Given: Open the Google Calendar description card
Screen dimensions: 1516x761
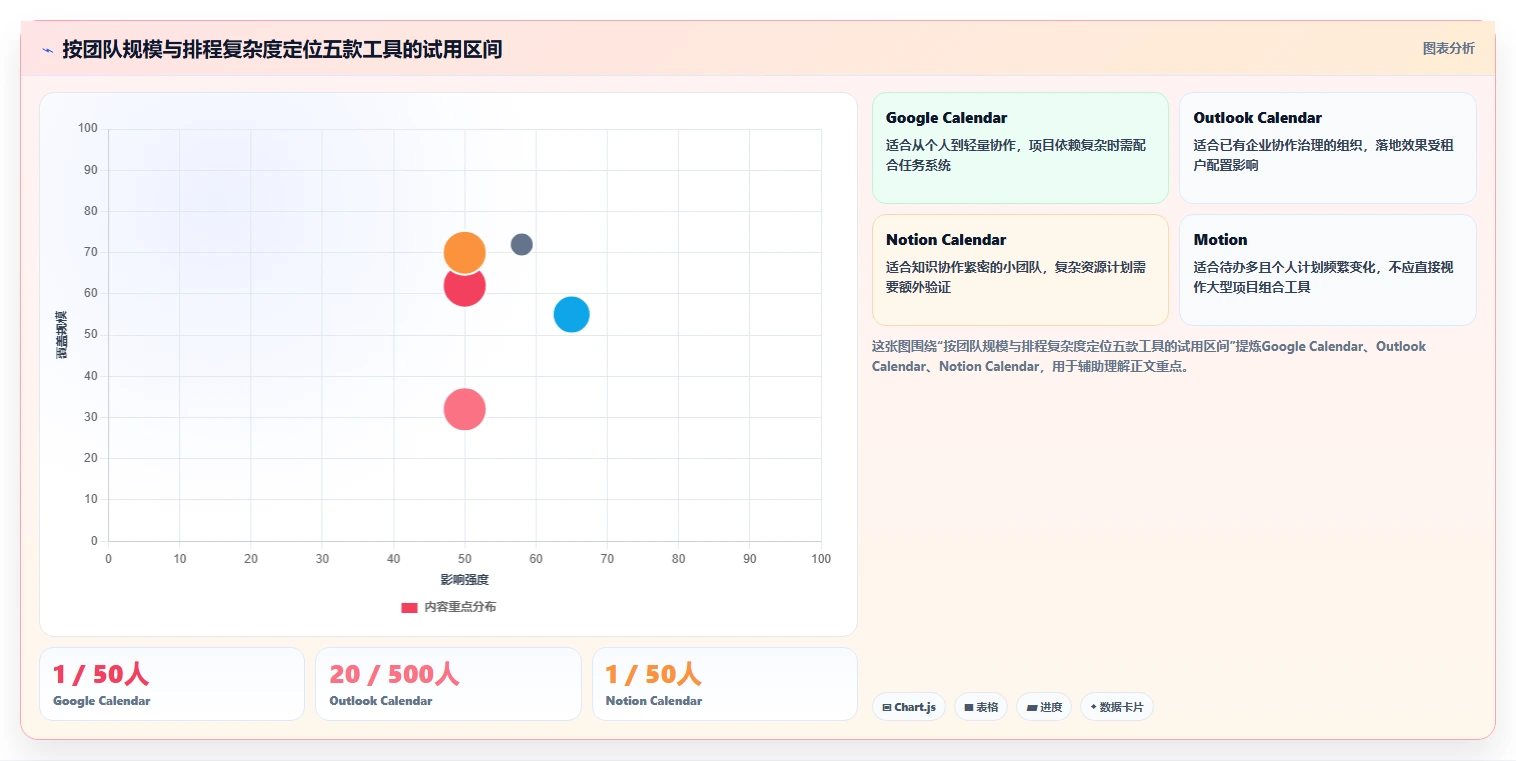Looking at the screenshot, I should (x=1020, y=148).
